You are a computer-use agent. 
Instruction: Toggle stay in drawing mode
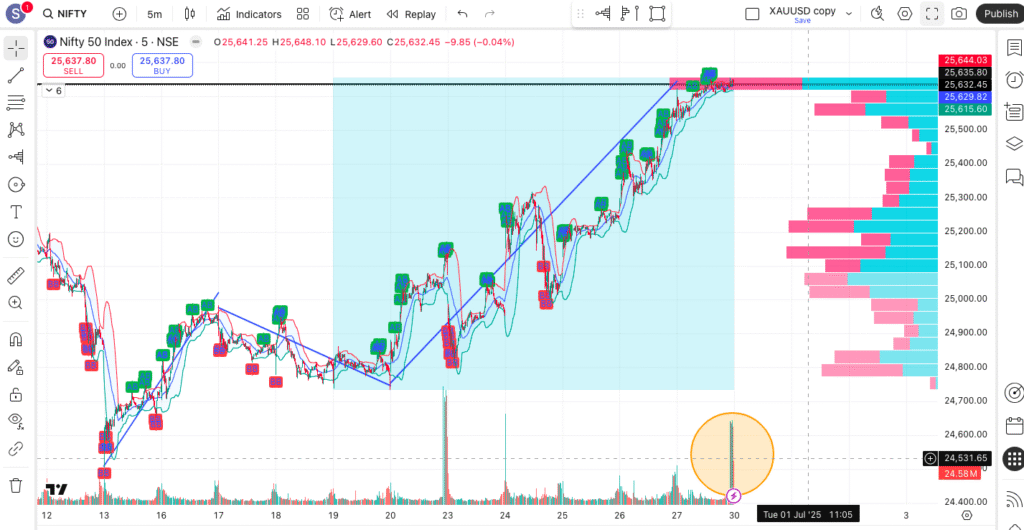coord(16,367)
